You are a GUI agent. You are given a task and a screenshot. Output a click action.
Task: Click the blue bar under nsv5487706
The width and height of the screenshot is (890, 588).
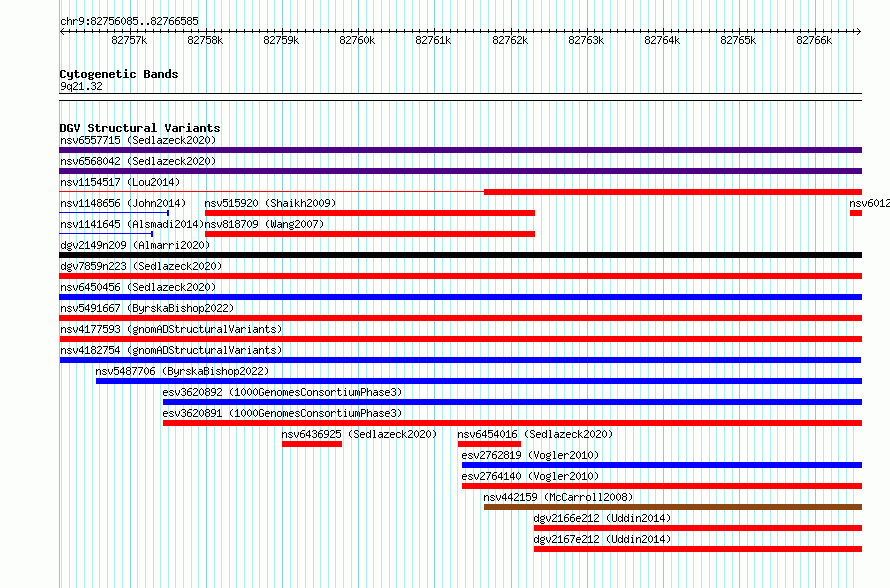(479, 381)
